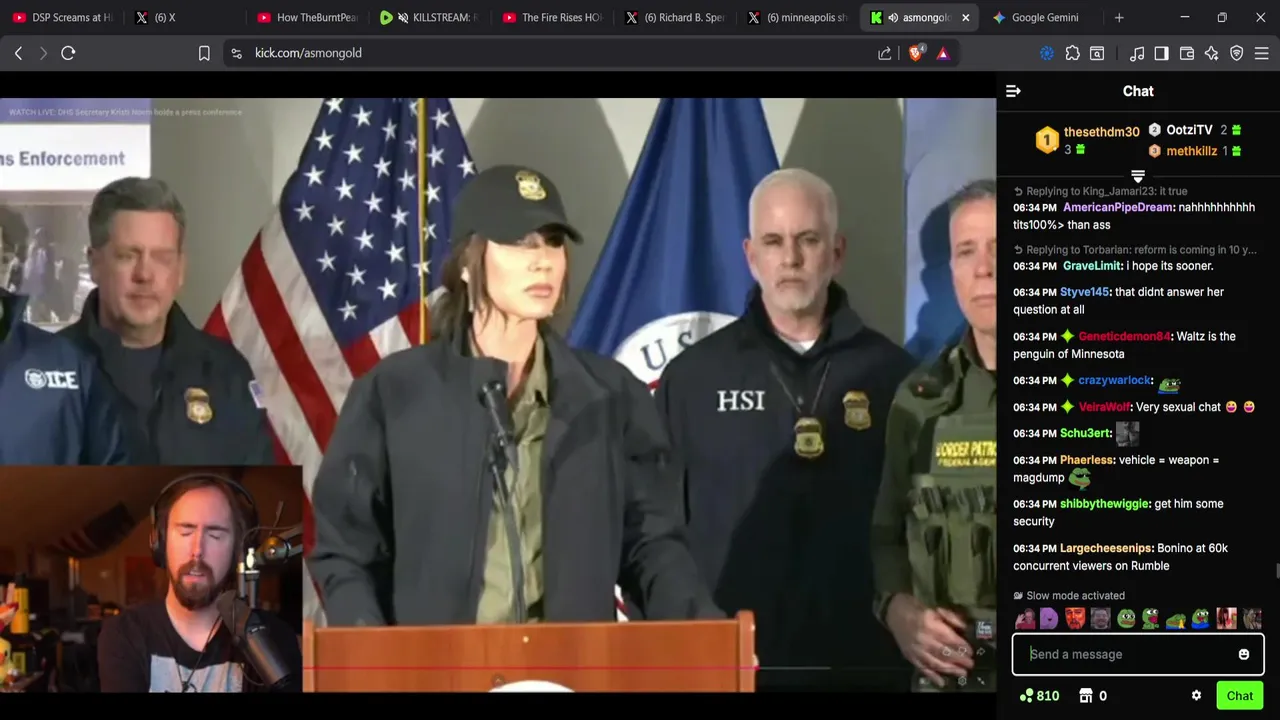Viewport: 1280px width, 720px height.
Task: Switch to The Fire Rises tab
Action: [x=552, y=17]
